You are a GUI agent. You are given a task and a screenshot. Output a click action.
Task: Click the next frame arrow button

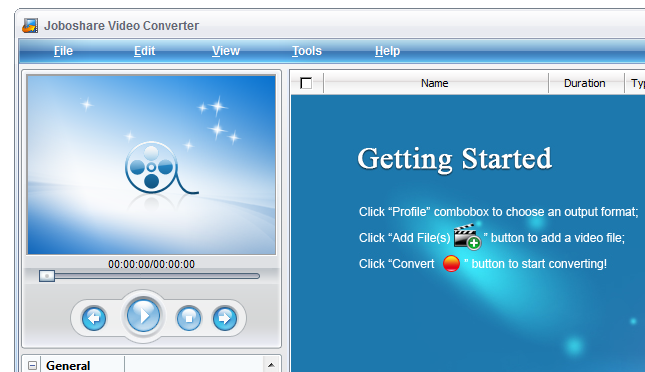pos(225,318)
